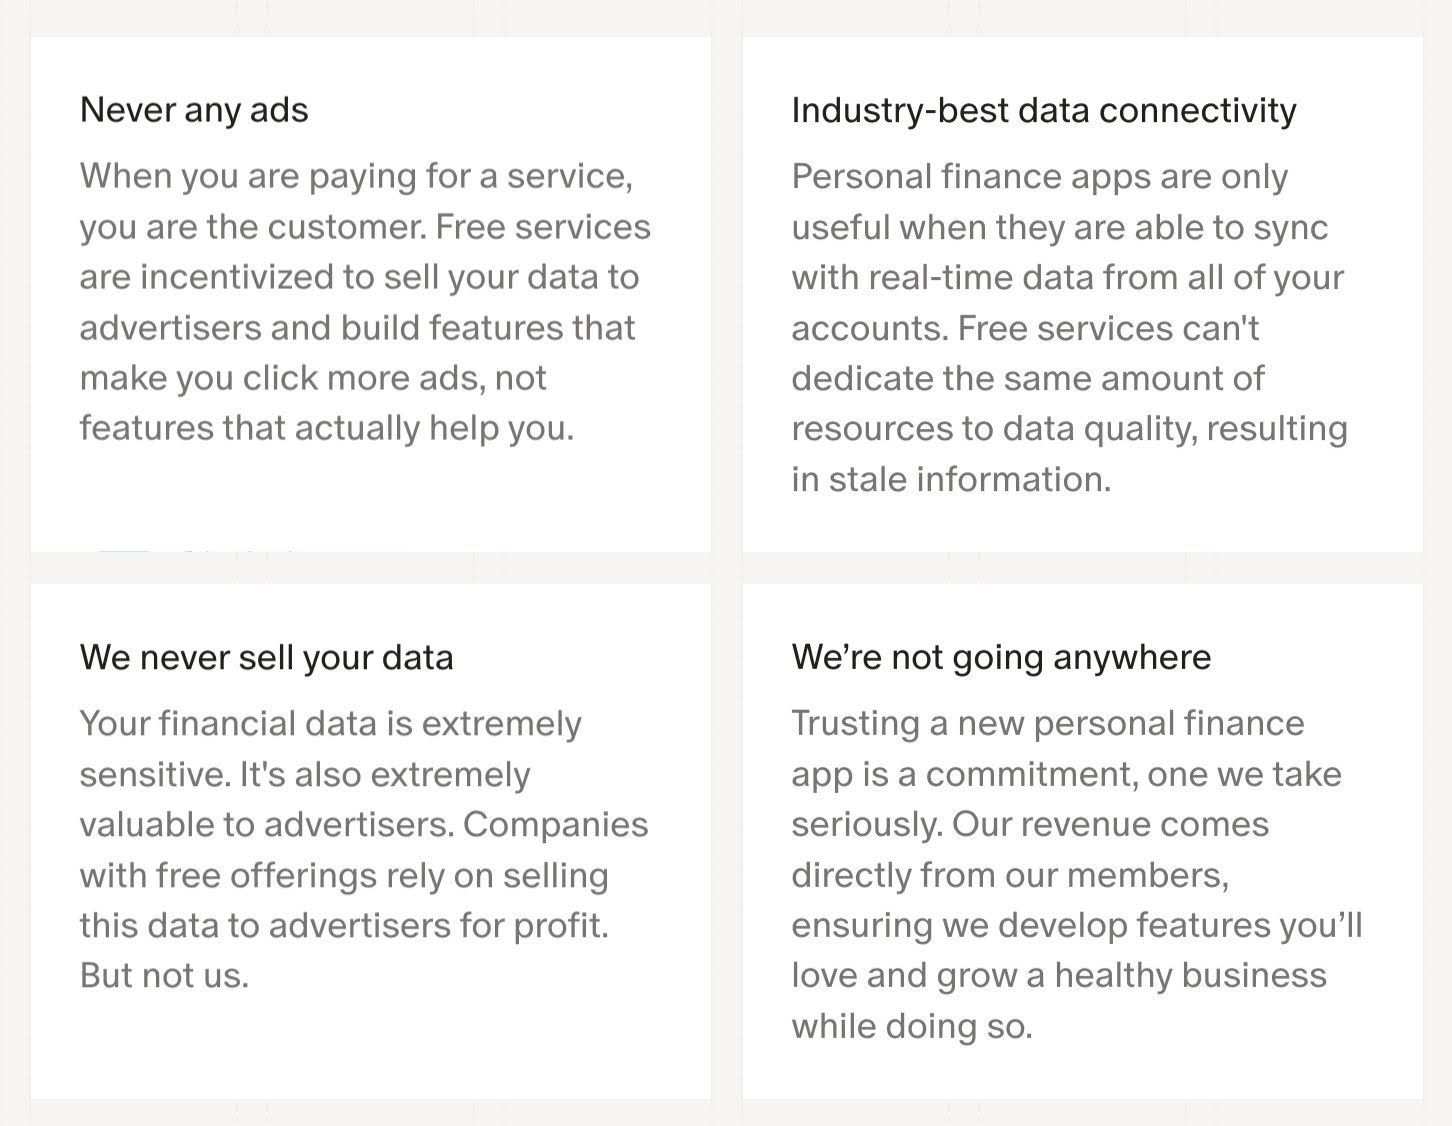
Task: Click the 'Industry-best data connectivity' heading
Action: click(x=1043, y=110)
